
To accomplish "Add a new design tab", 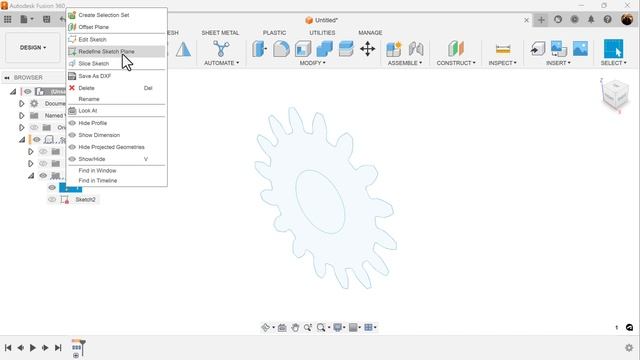I will (541, 20).
